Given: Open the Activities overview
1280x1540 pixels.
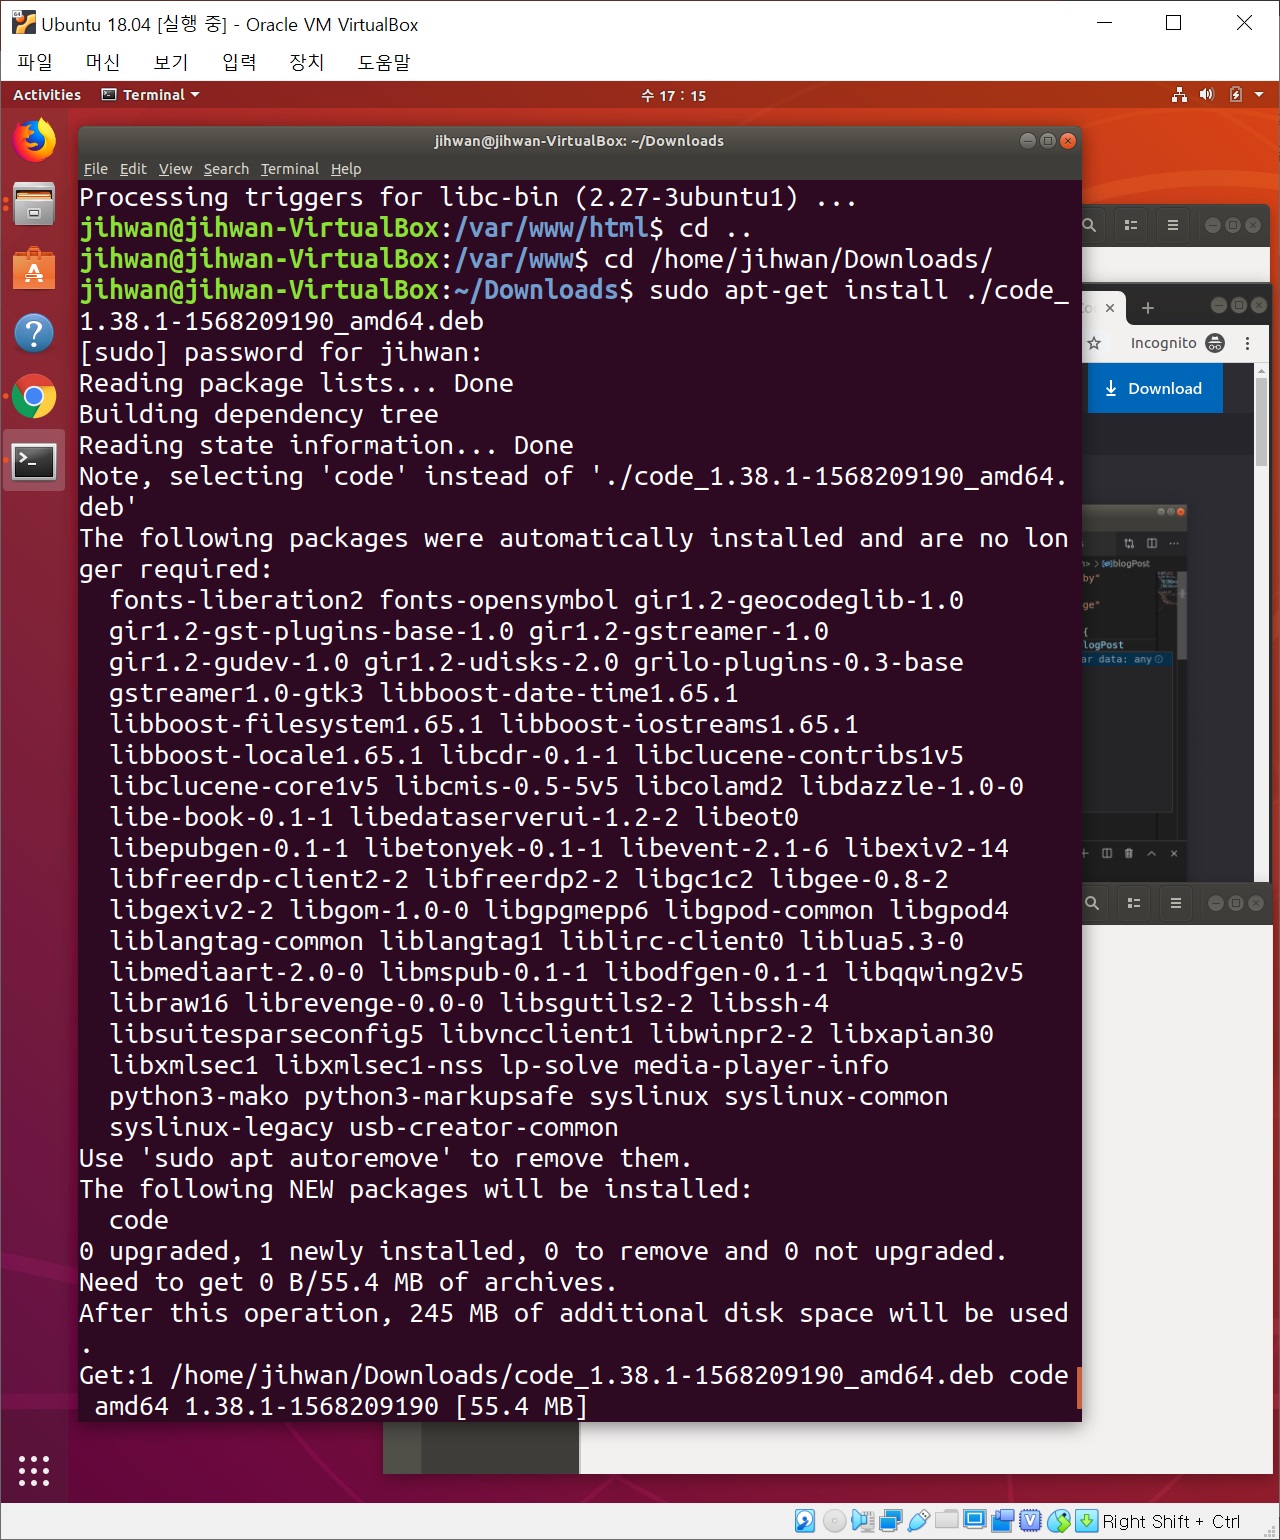Looking at the screenshot, I should pyautogui.click(x=47, y=95).
